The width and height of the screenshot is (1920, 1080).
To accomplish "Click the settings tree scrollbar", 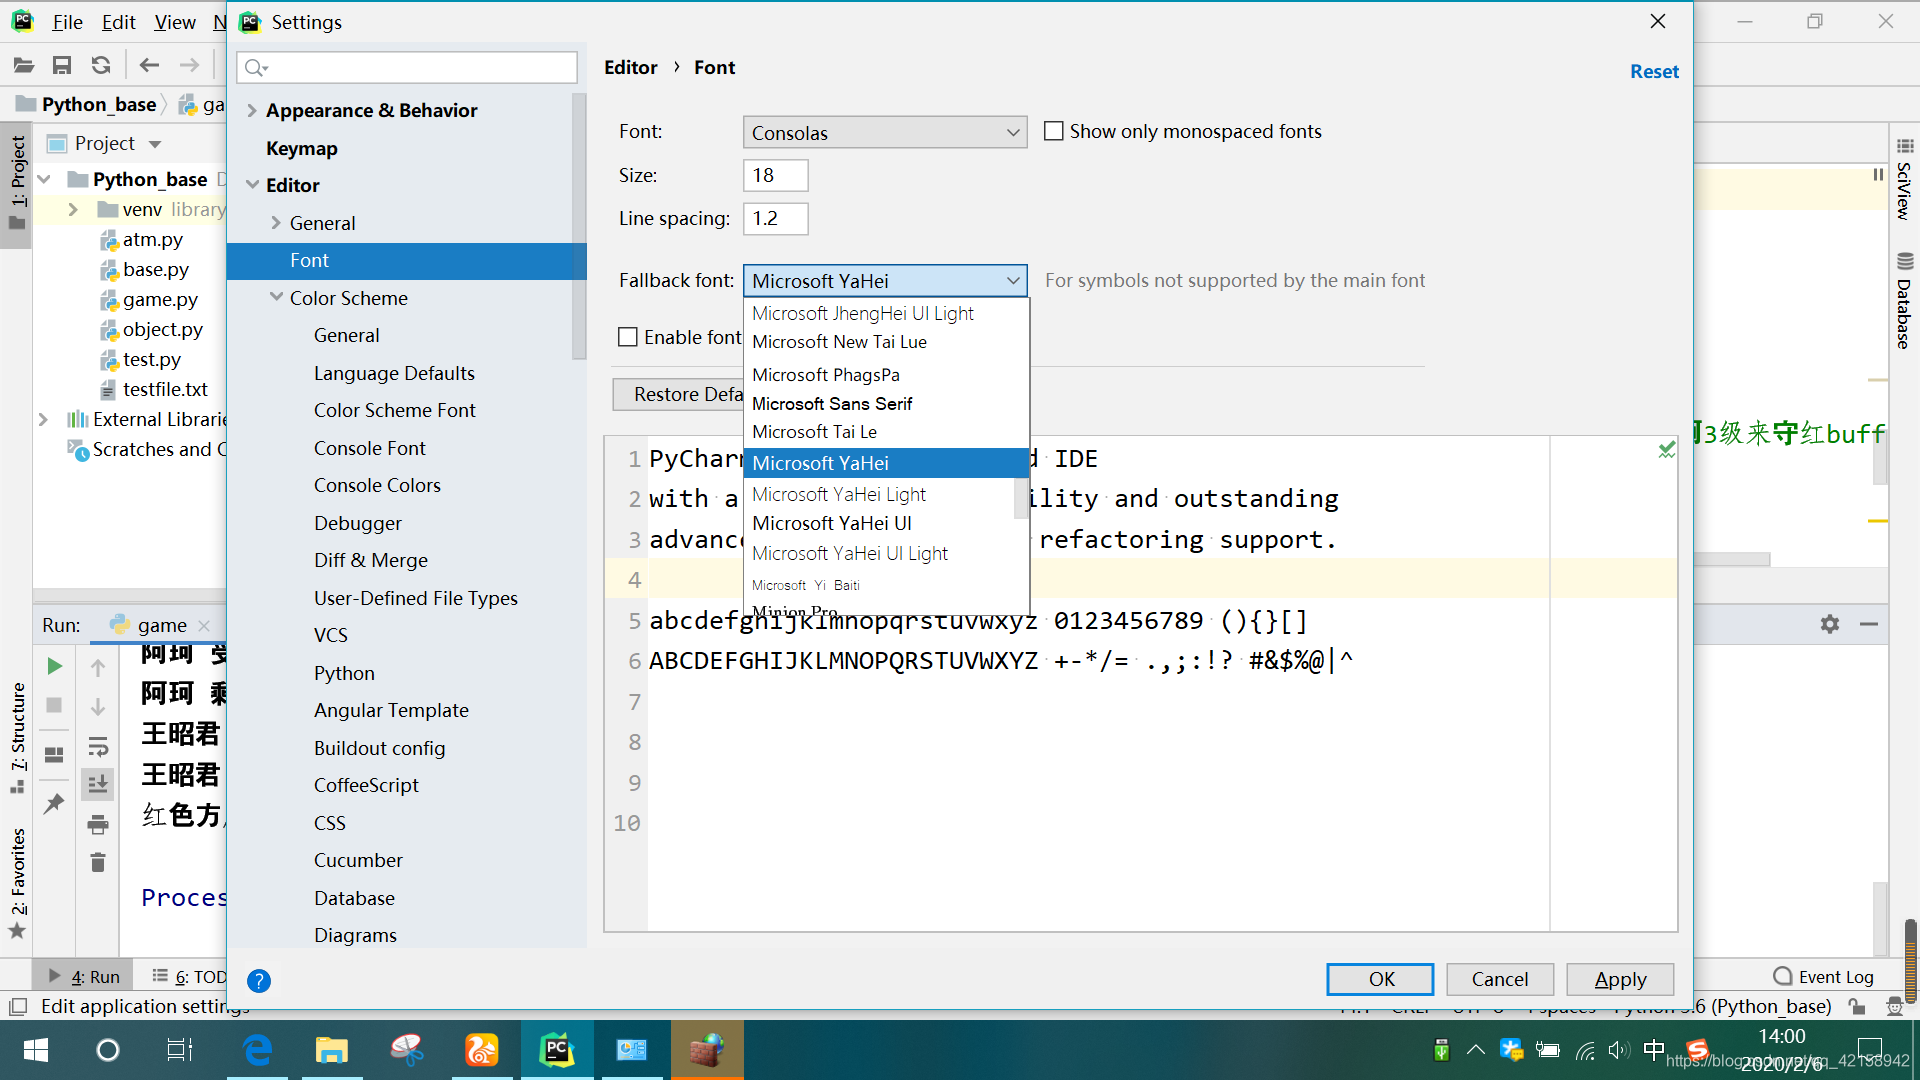I will coord(579,225).
